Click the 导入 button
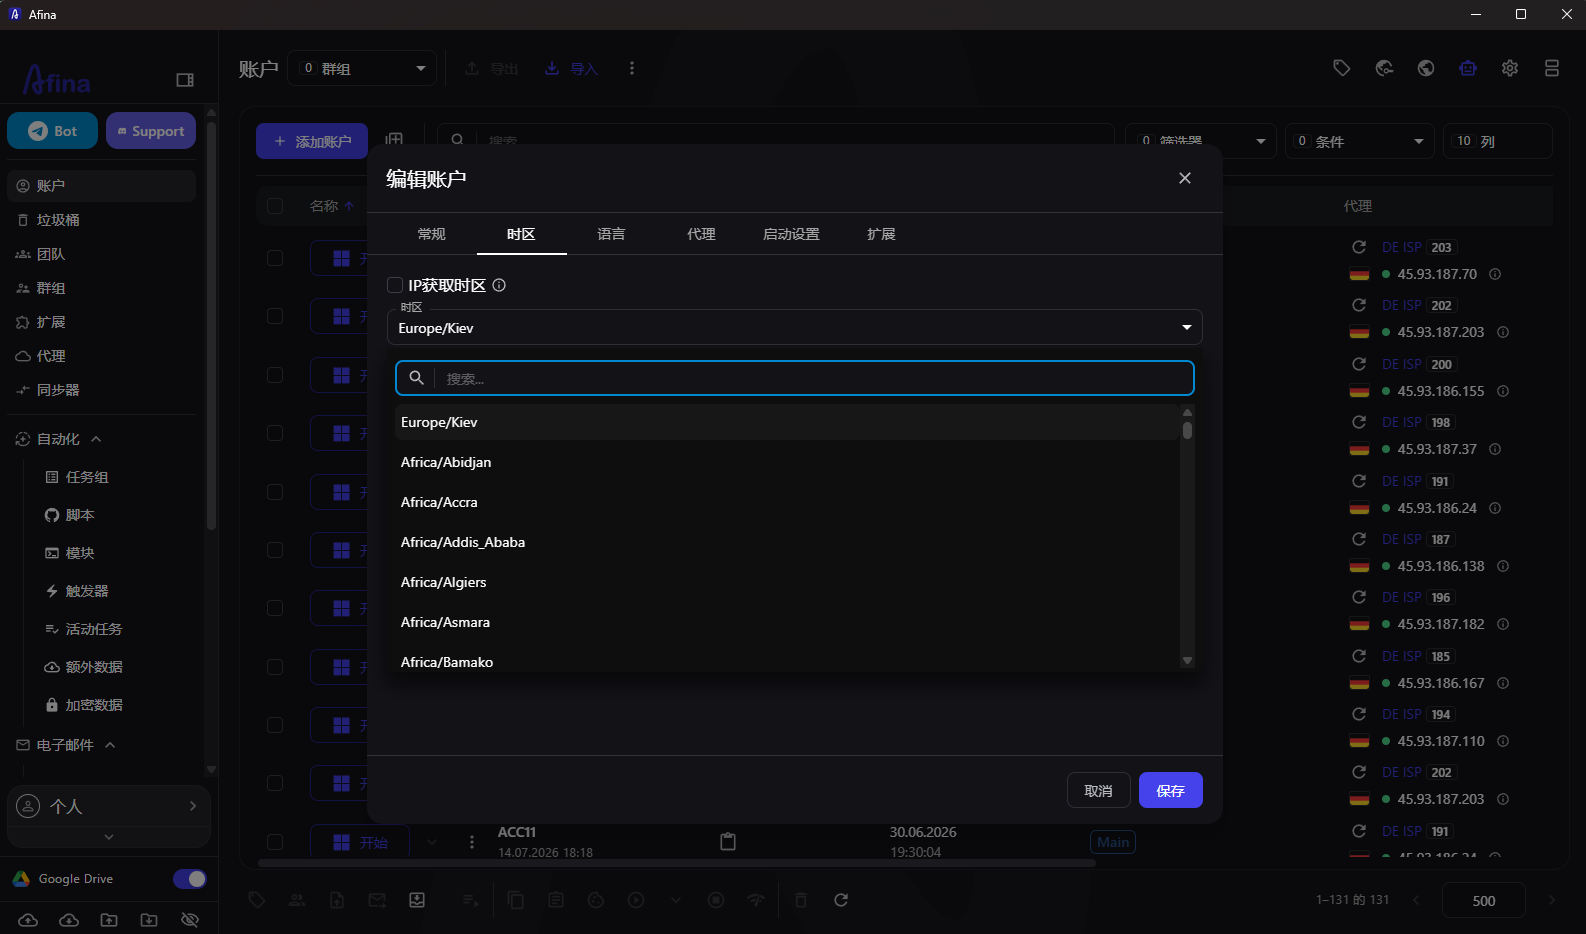 pos(571,68)
